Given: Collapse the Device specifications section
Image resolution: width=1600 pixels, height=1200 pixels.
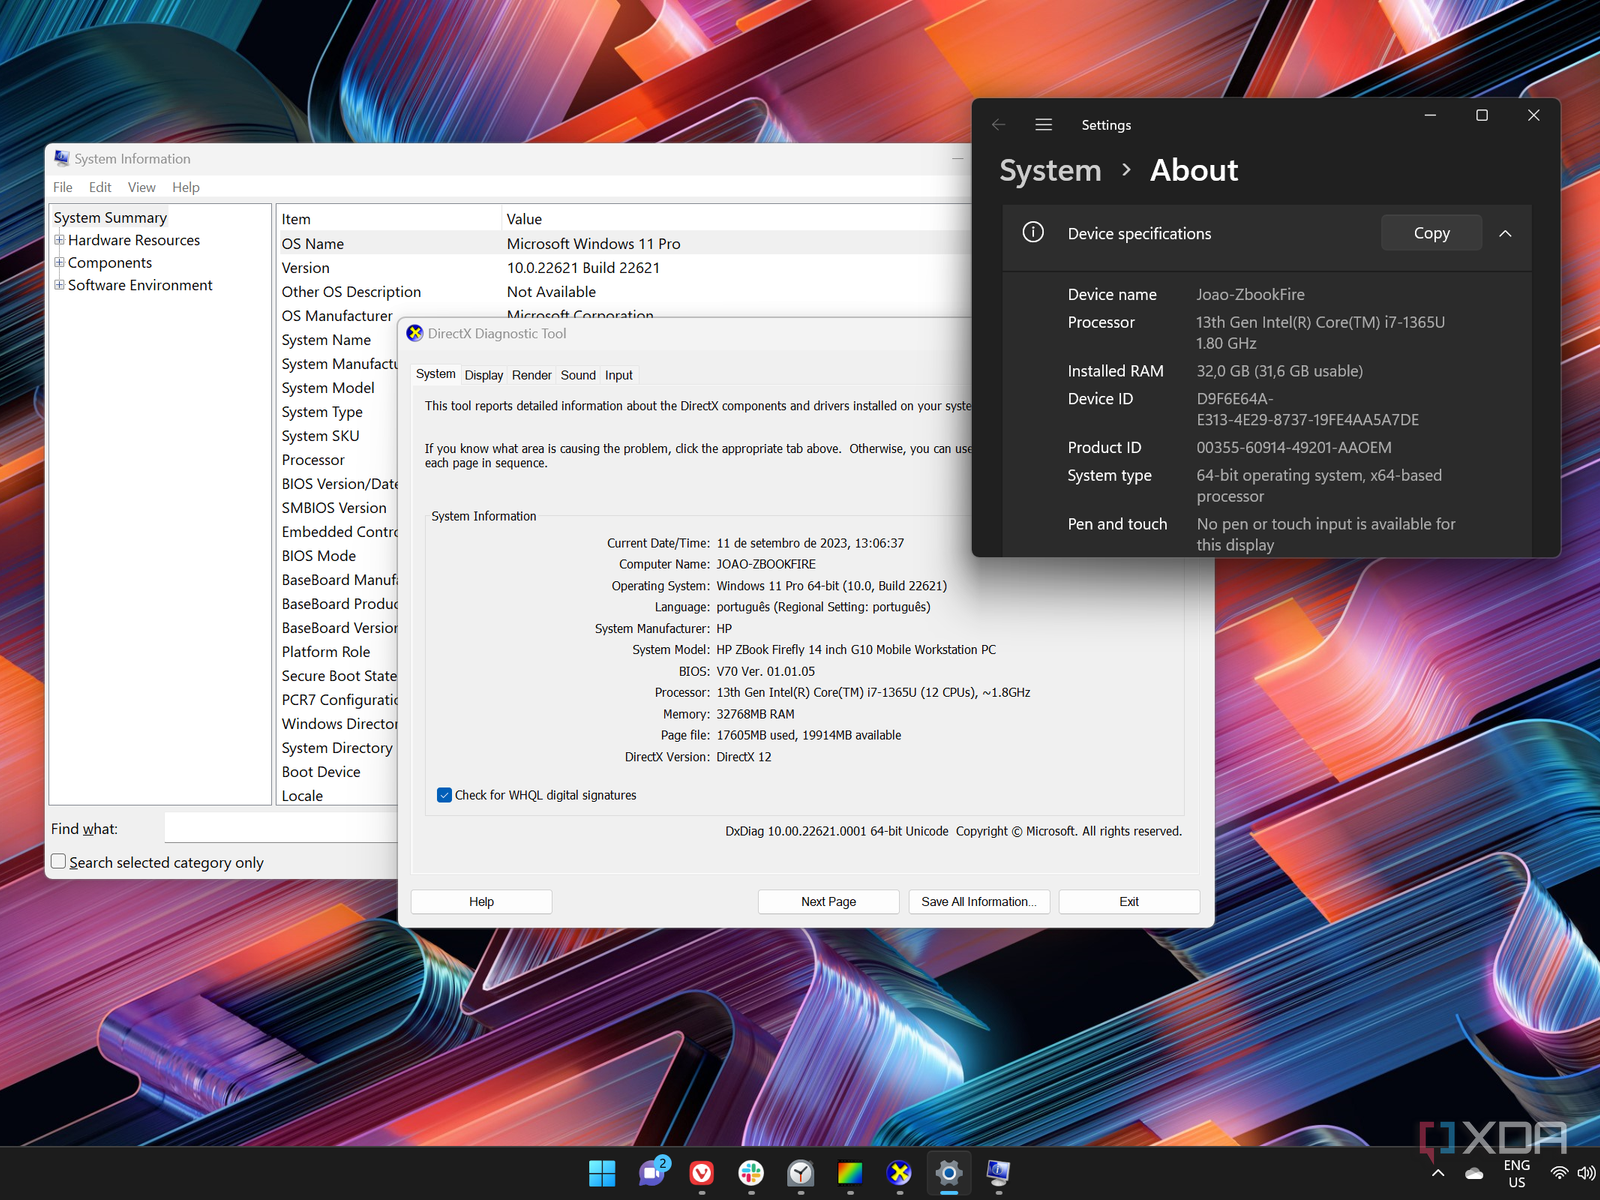Looking at the screenshot, I should coord(1505,234).
